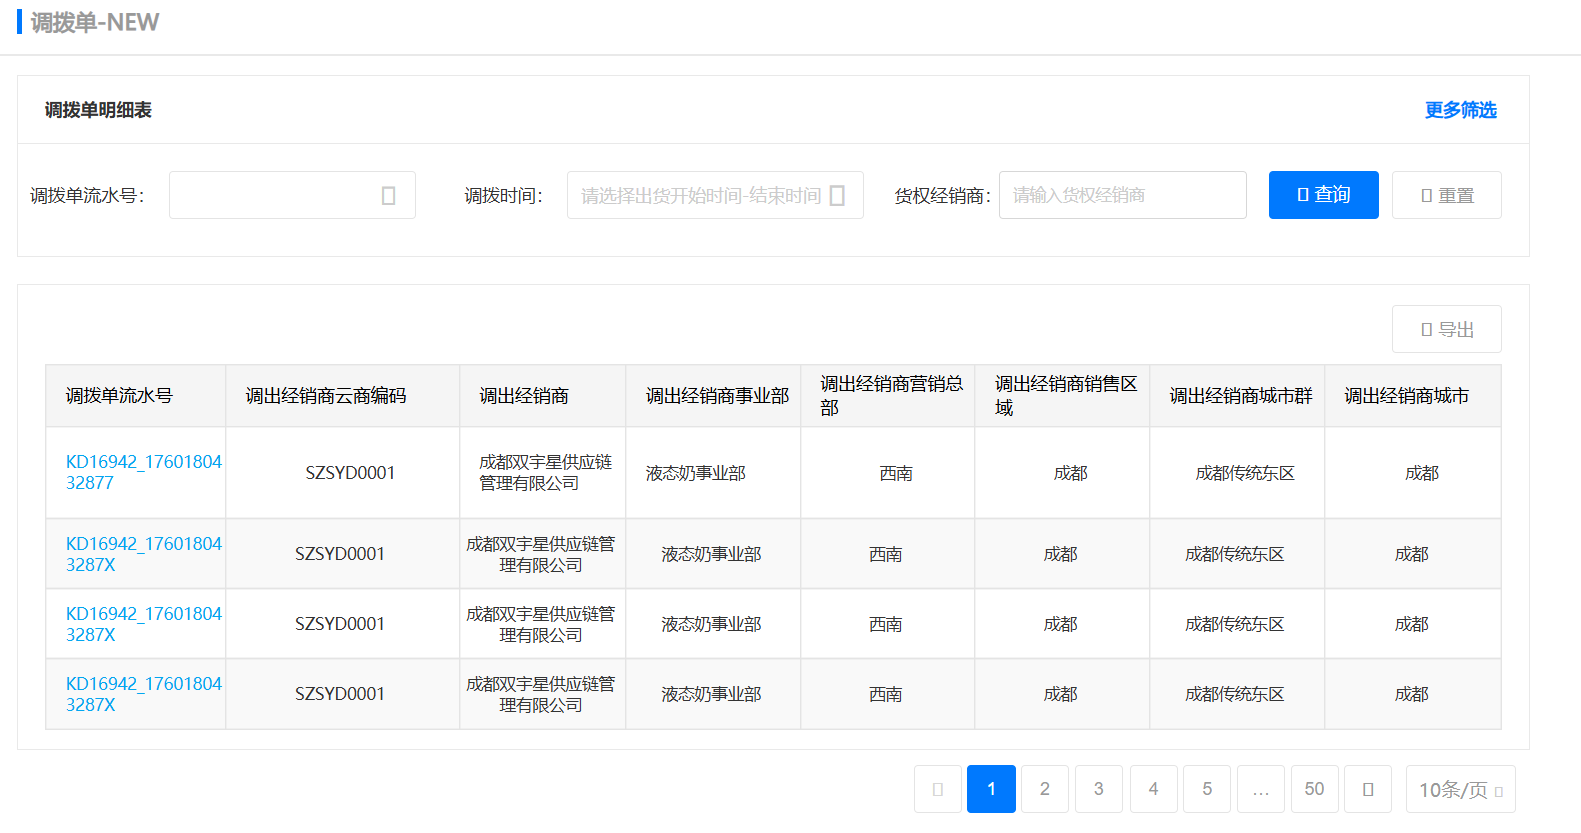Open the 调拨单流水号 select box
This screenshot has width=1581, height=833.
(292, 195)
